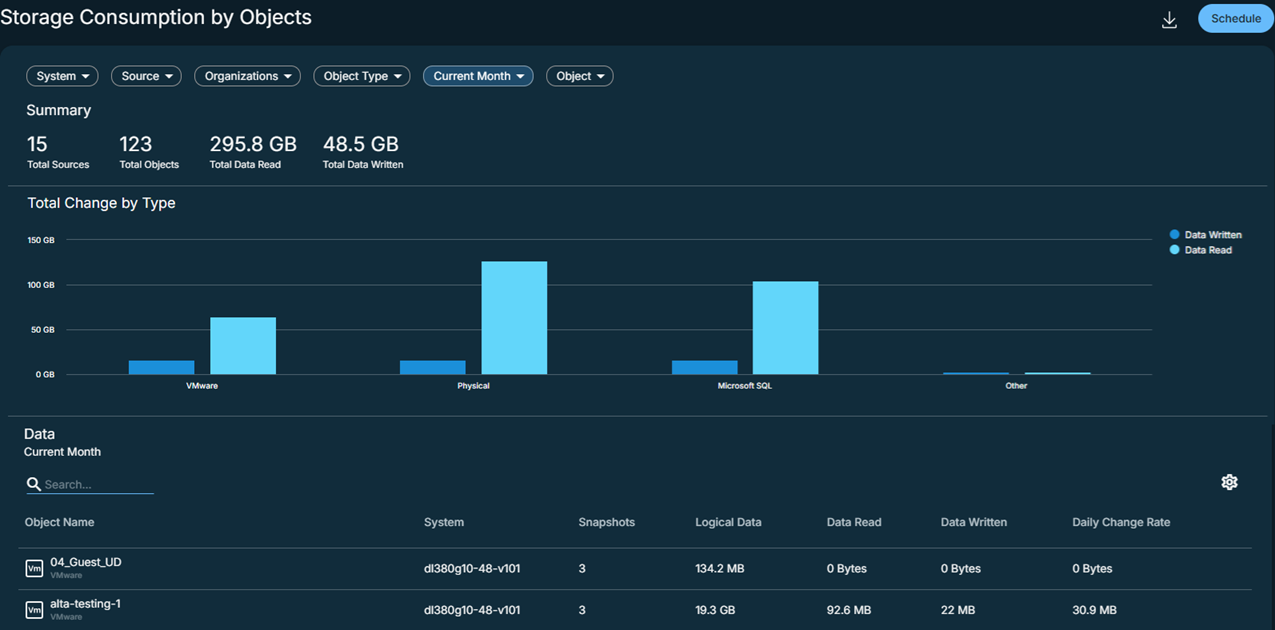Screen dimensions: 1275x630
Task: Click the VM icon beside 04_Guest_UD
Action: 34,568
